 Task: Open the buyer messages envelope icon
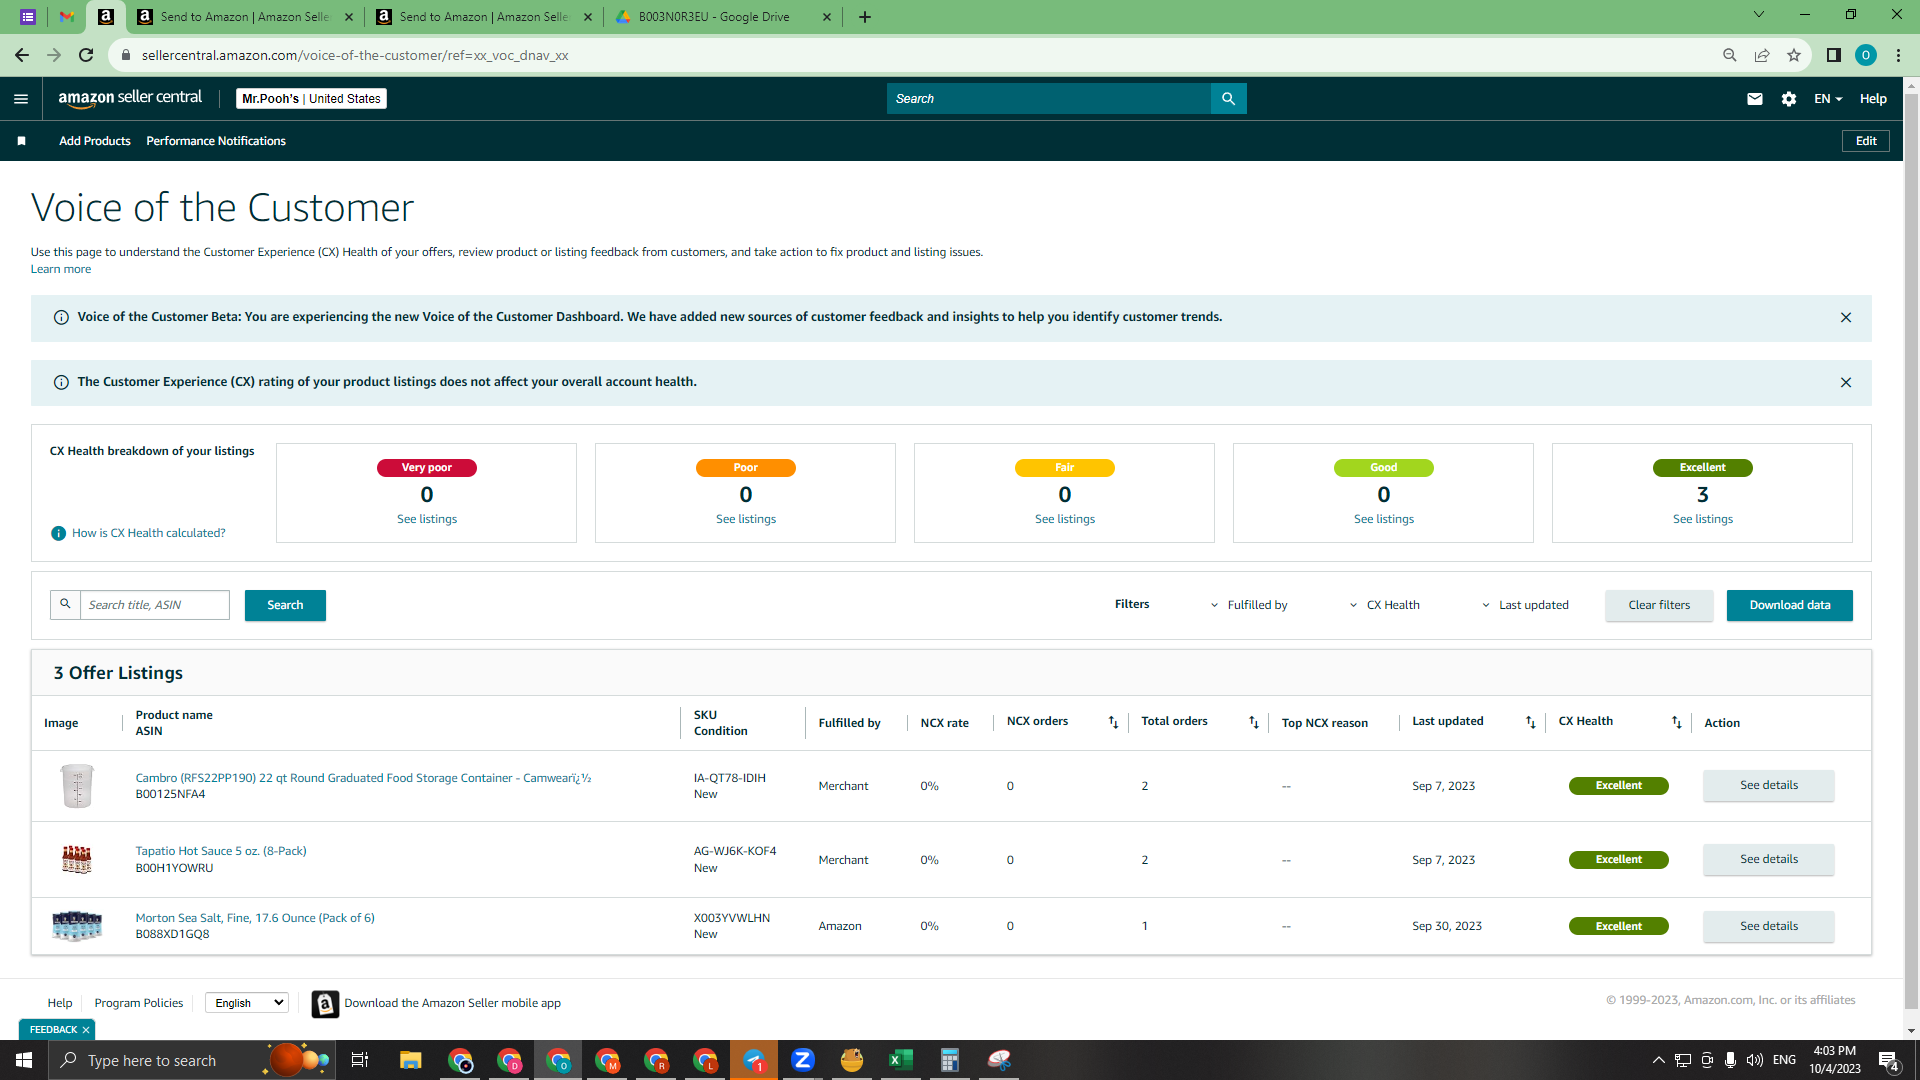coord(1754,99)
